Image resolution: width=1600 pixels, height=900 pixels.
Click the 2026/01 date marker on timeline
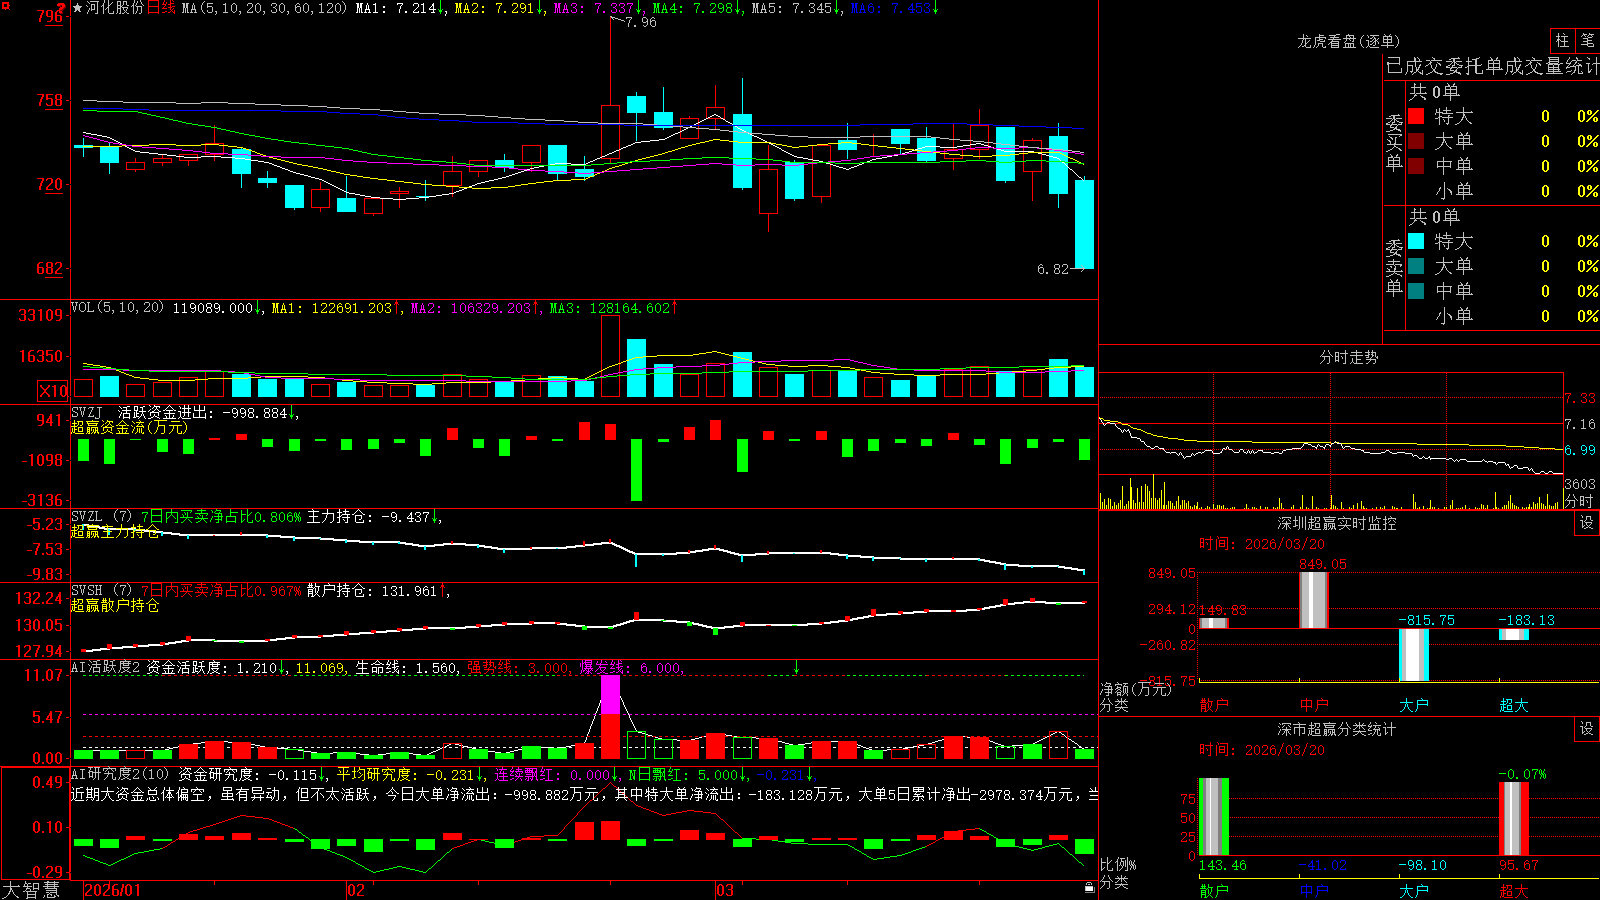coord(113,890)
